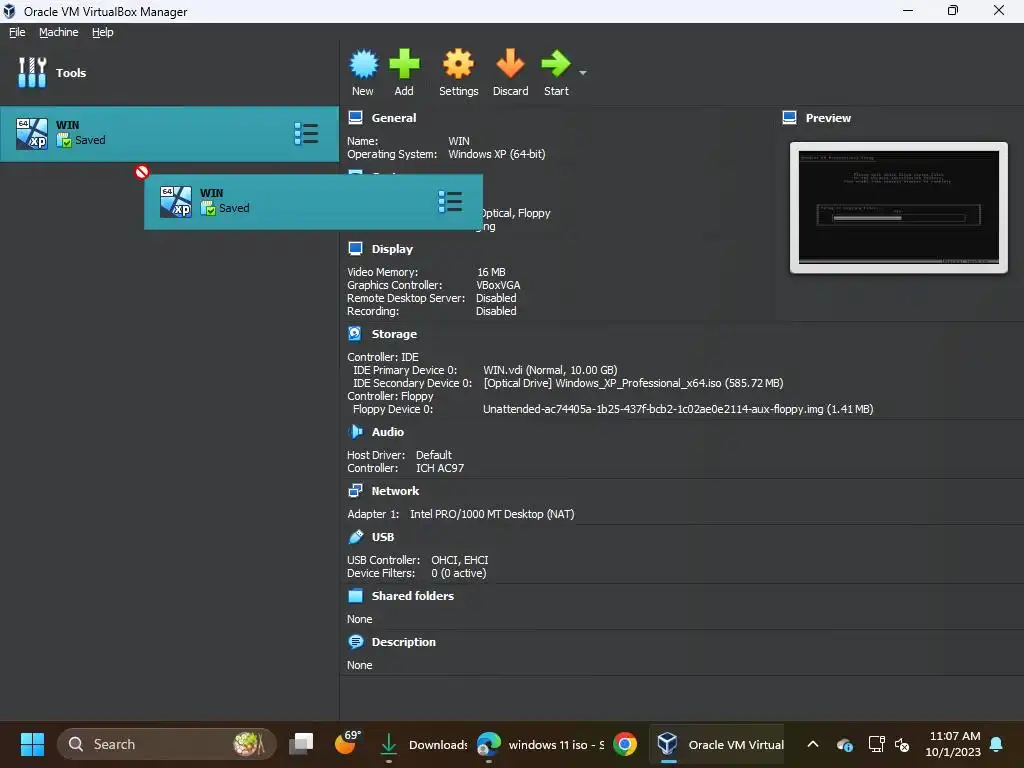Click the Preview header monitor icon

click(x=789, y=118)
